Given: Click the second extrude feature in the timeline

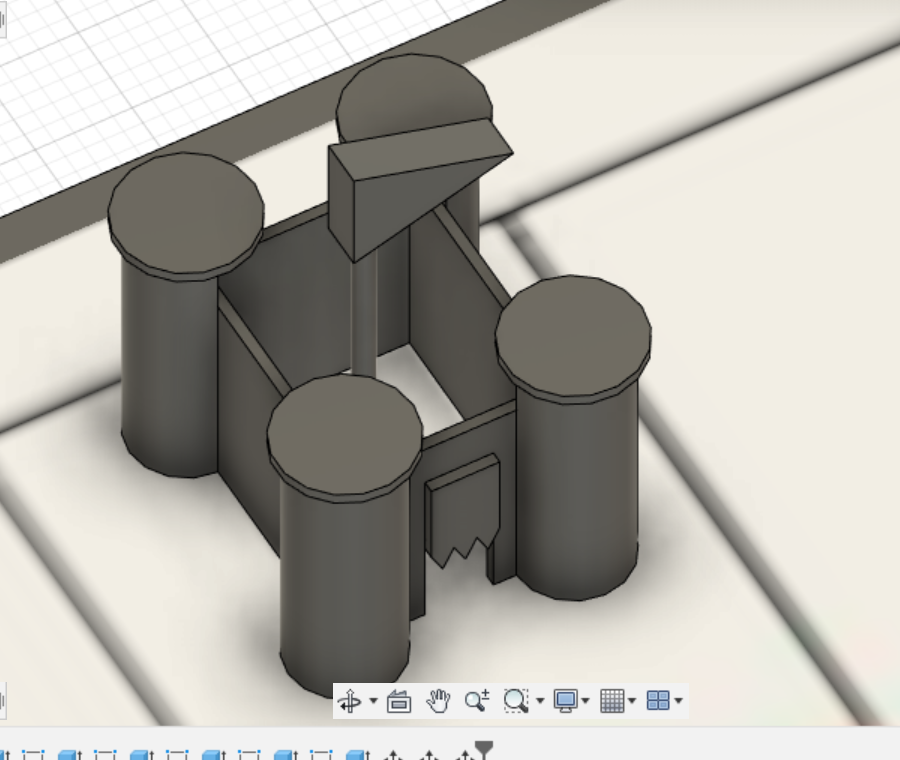Looking at the screenshot, I should pyautogui.click(x=138, y=750).
